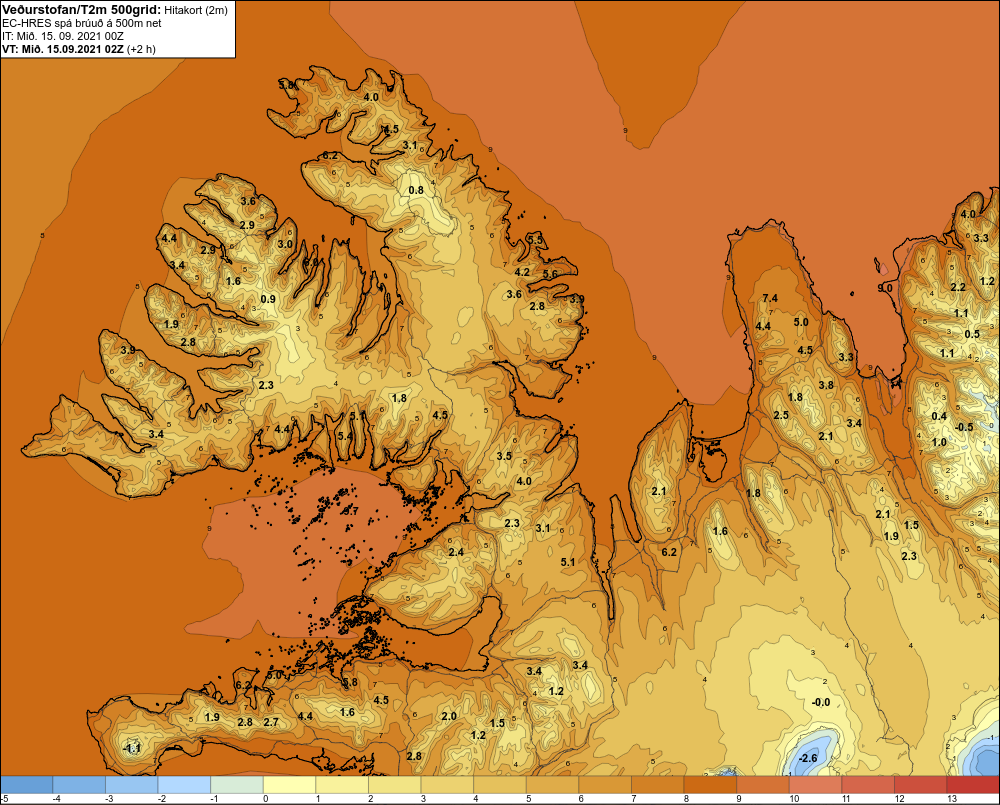
Task: Select the legend swatch between -3 and -2
Action: [x=131, y=785]
